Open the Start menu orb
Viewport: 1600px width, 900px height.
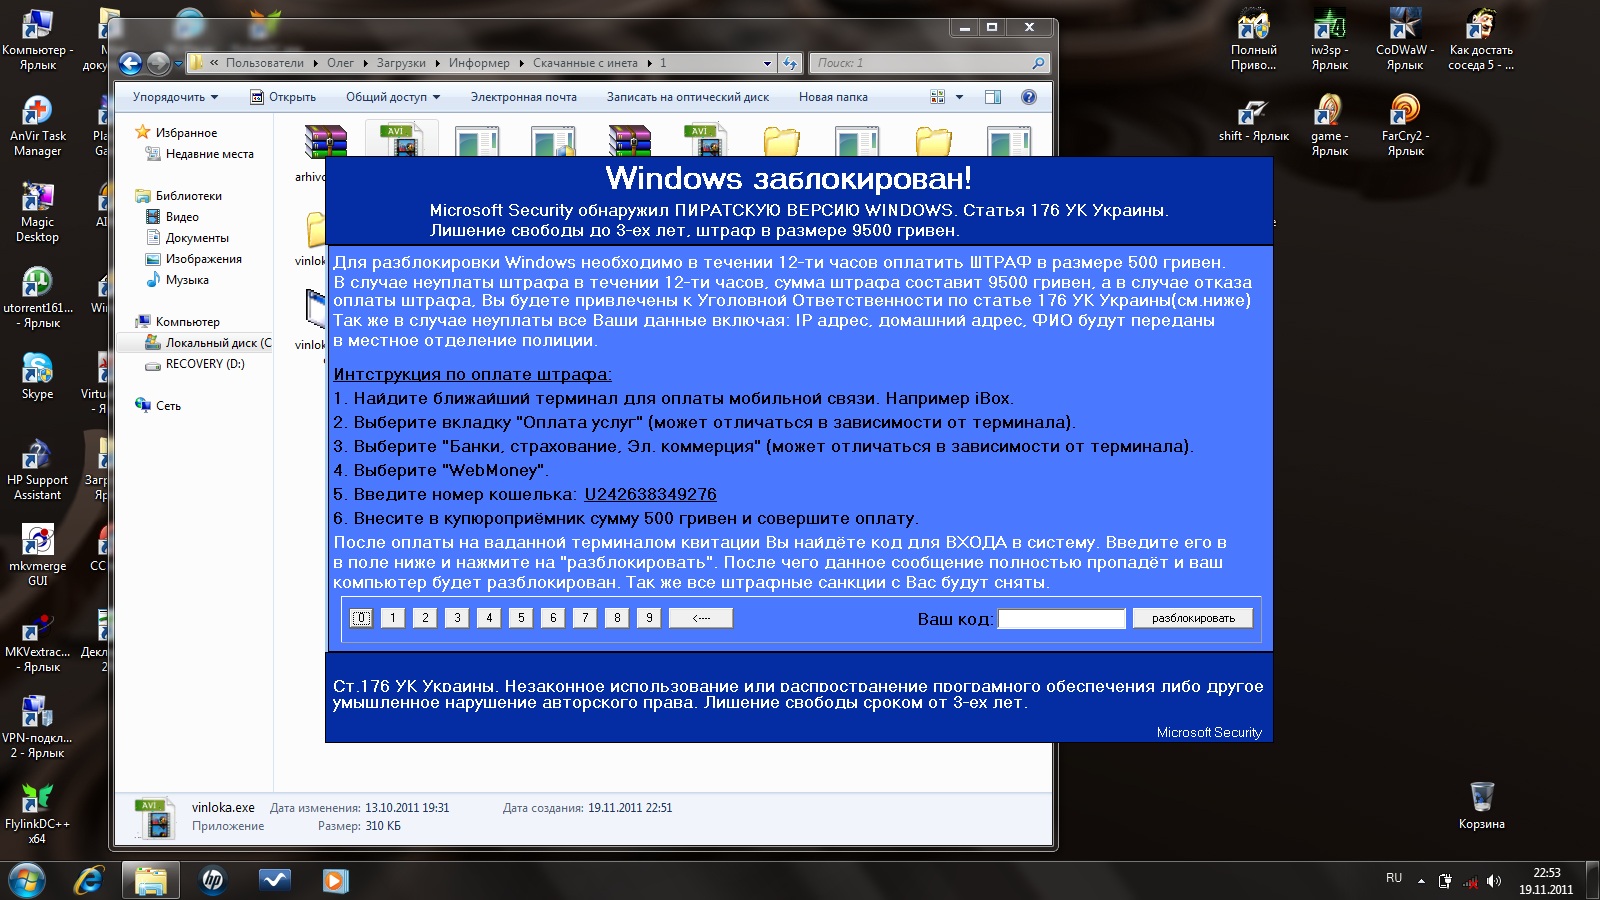pyautogui.click(x=27, y=880)
